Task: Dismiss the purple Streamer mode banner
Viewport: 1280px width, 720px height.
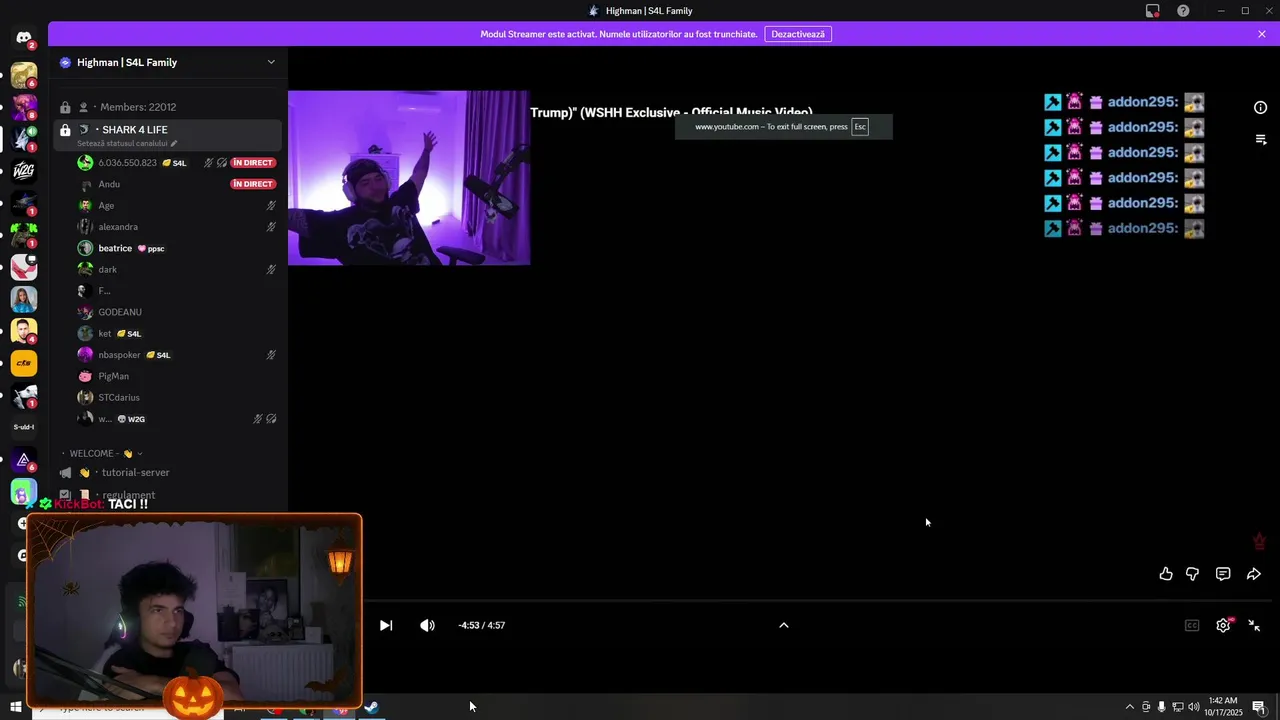Action: tap(1262, 34)
